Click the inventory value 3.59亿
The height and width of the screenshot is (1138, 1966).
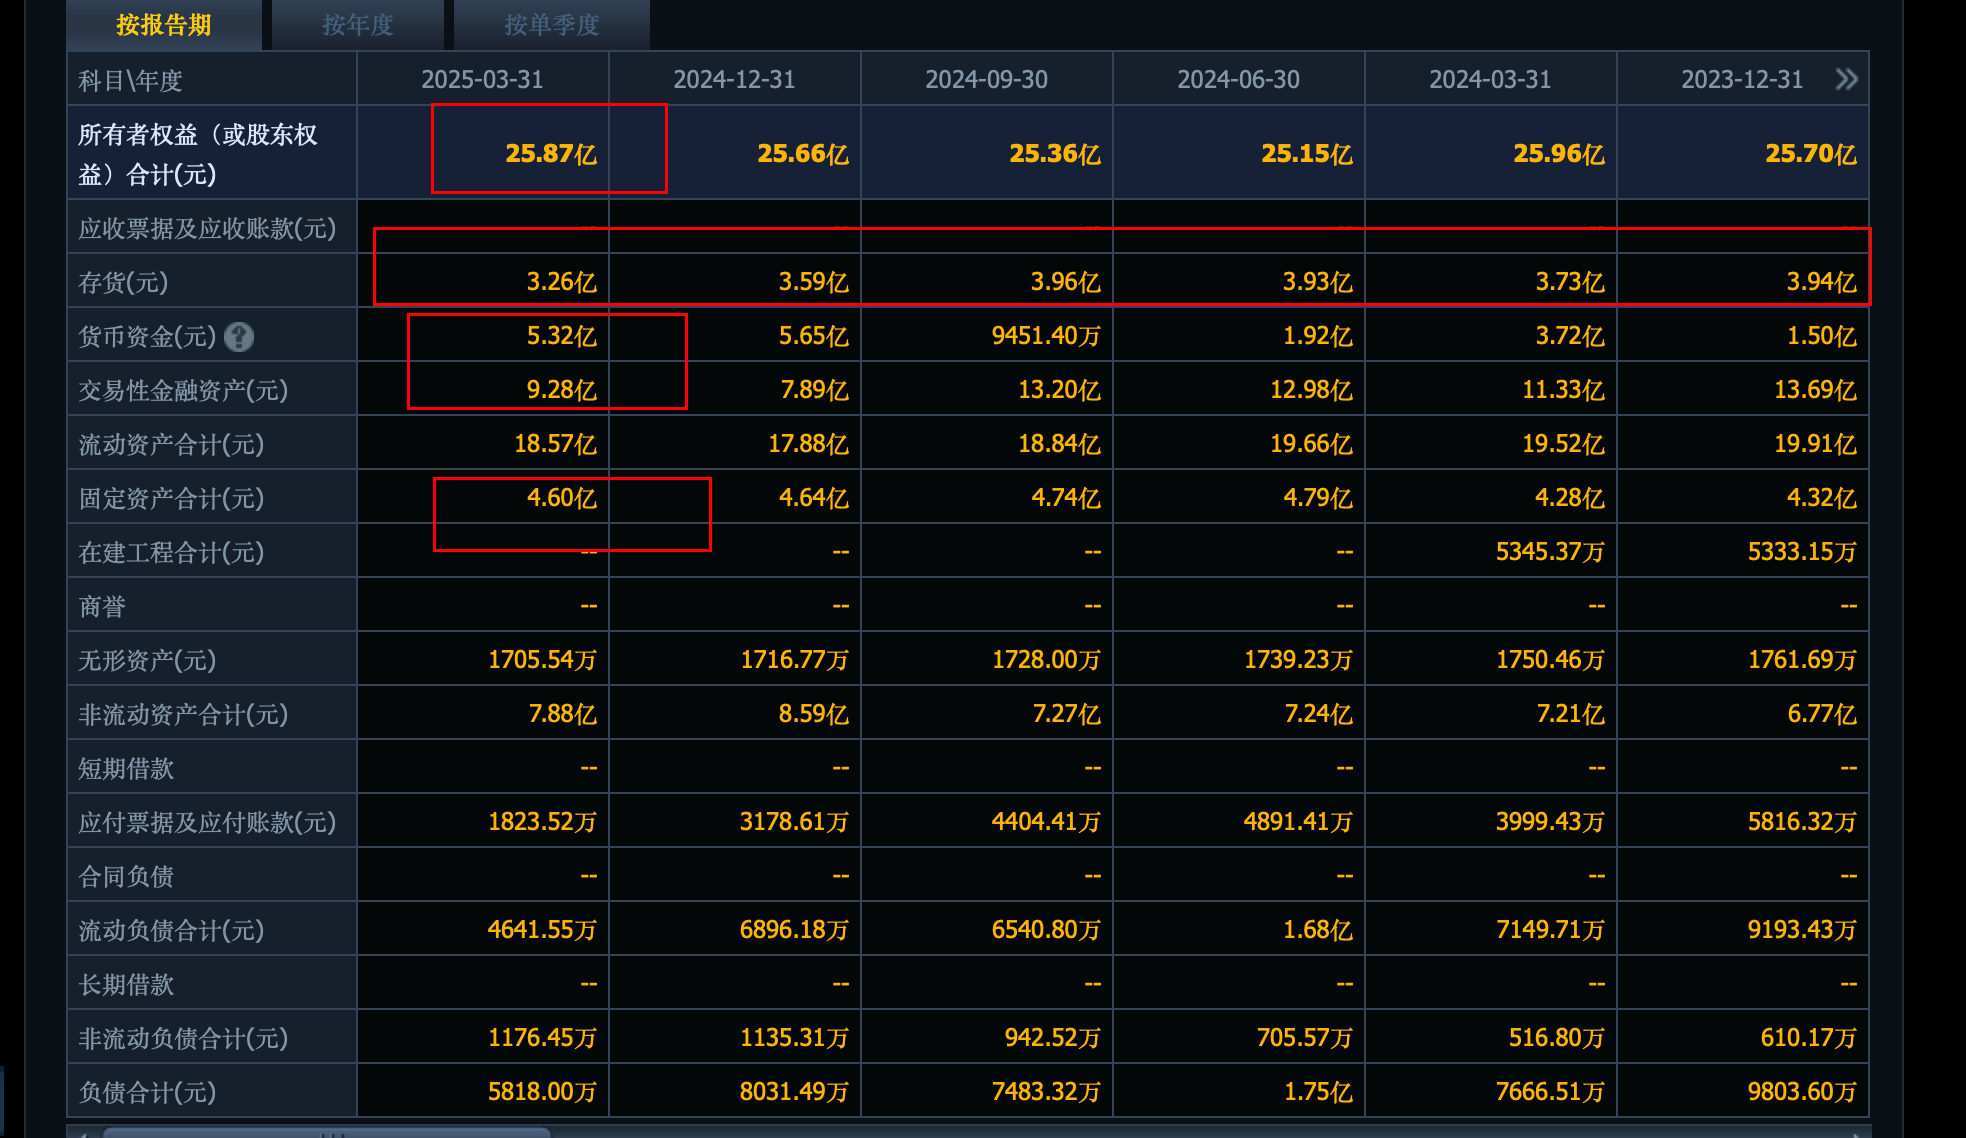click(x=814, y=282)
